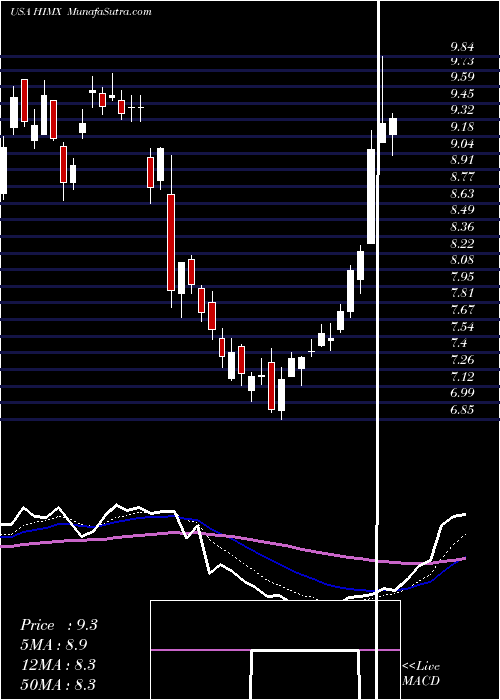Click the 9.45 price axis label
The width and height of the screenshot is (500, 700).
pyautogui.click(x=462, y=94)
